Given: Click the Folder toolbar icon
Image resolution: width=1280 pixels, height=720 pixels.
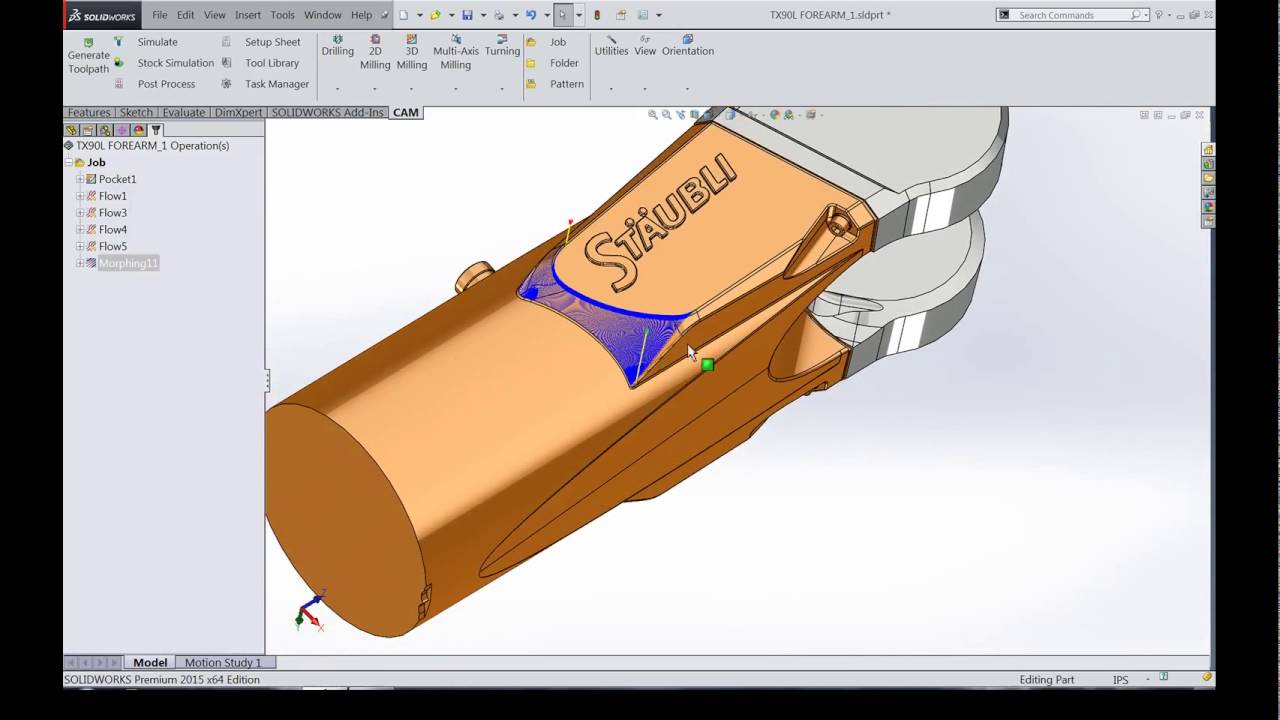Looking at the screenshot, I should tap(531, 63).
